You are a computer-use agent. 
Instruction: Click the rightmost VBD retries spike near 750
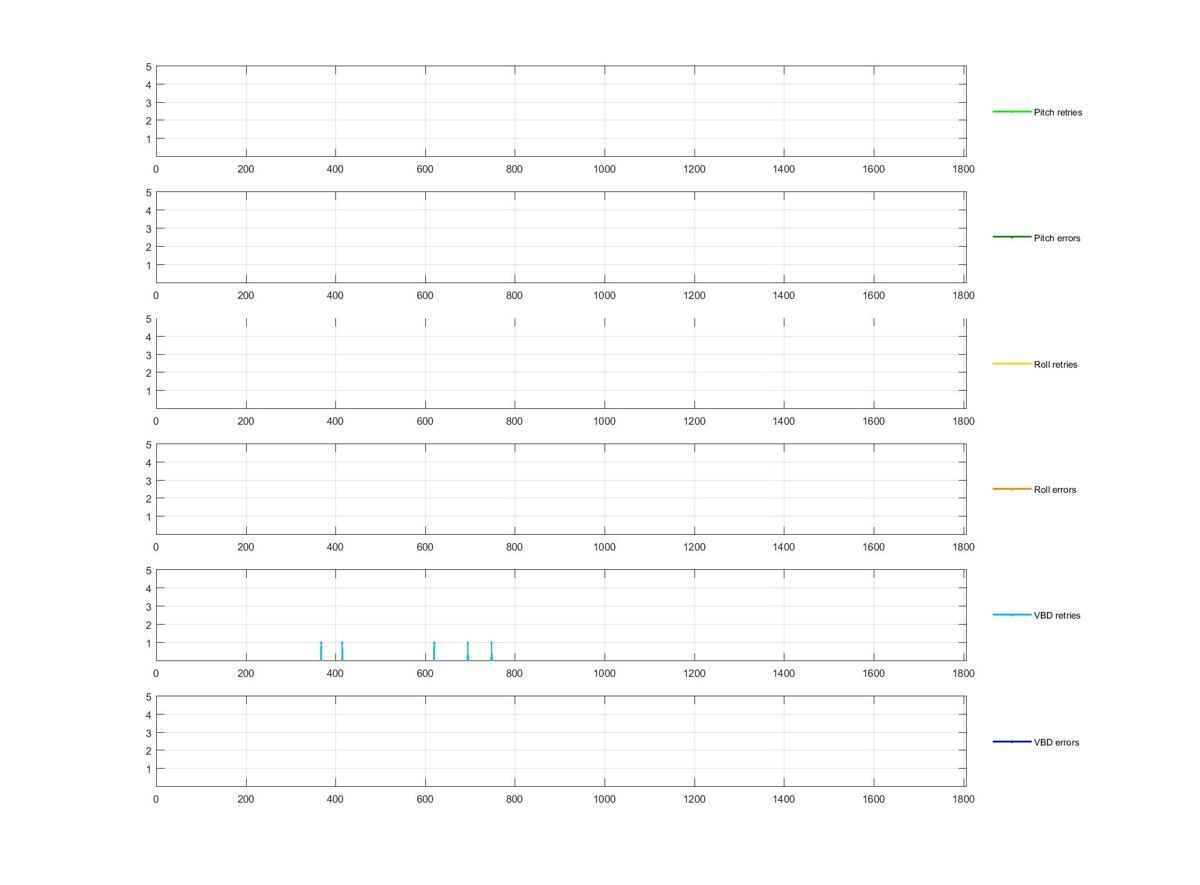[492, 651]
